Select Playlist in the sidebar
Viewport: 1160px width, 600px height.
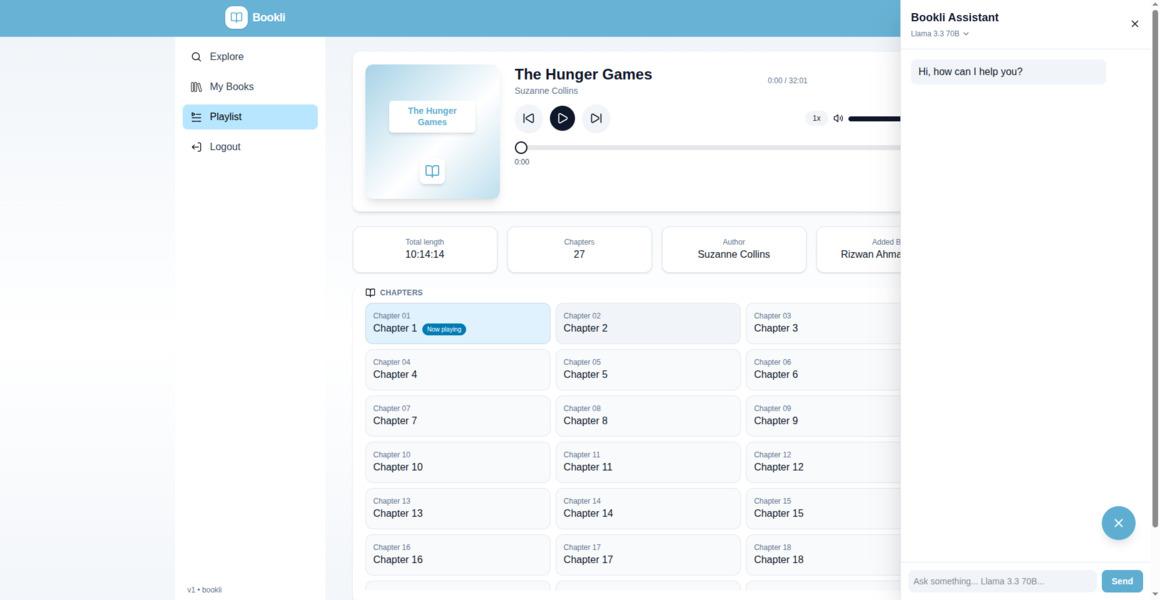tap(226, 117)
